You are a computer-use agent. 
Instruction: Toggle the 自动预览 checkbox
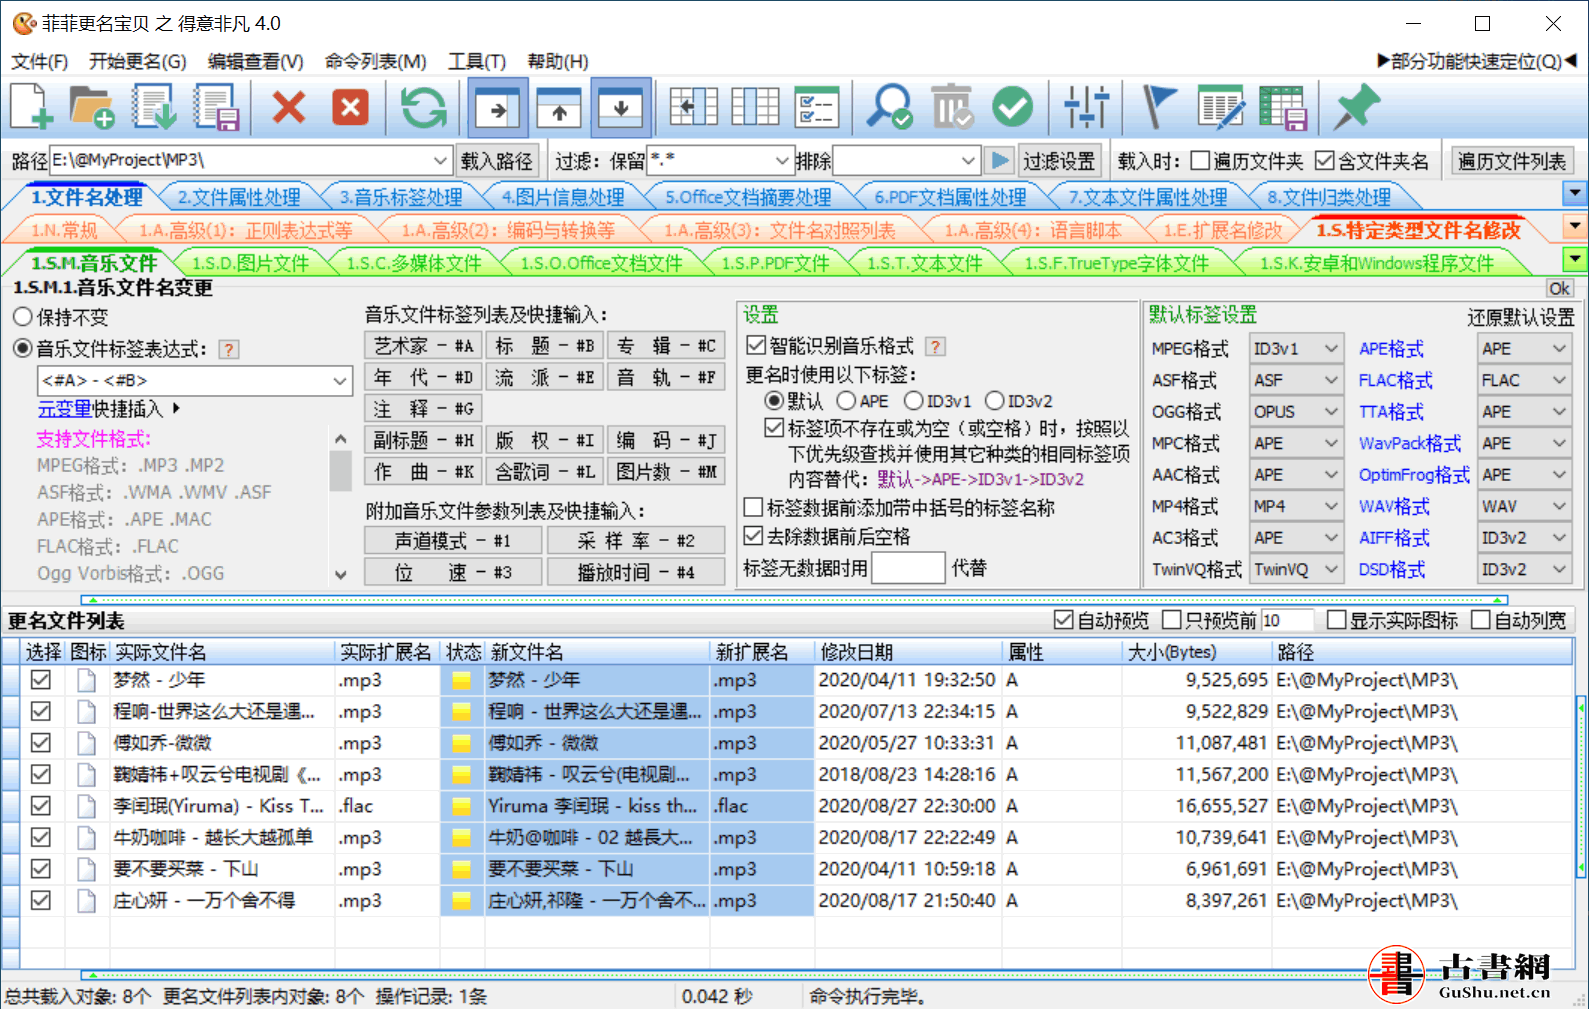coord(1064,621)
